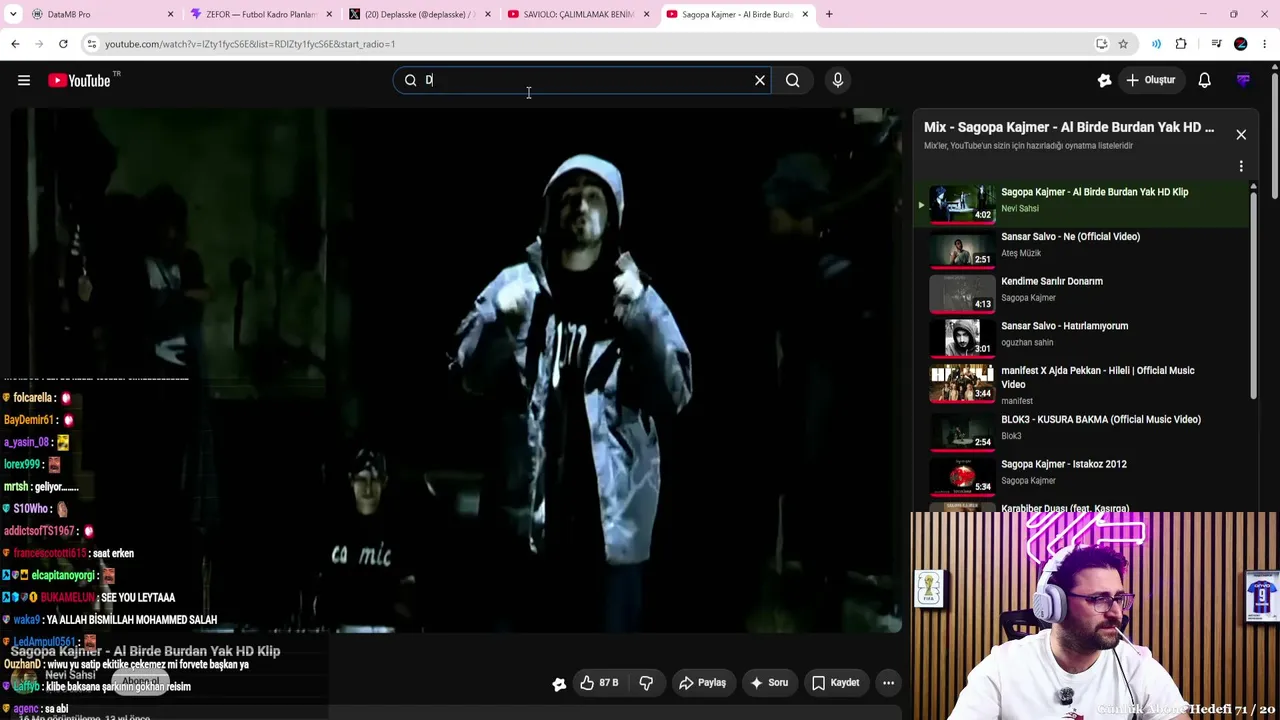
Task: Open the media control toolbar icon
Action: 1216,44
